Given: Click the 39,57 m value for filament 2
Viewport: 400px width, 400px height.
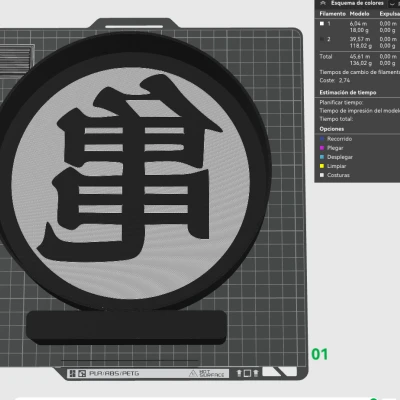Looking at the screenshot, I should coord(360,39).
